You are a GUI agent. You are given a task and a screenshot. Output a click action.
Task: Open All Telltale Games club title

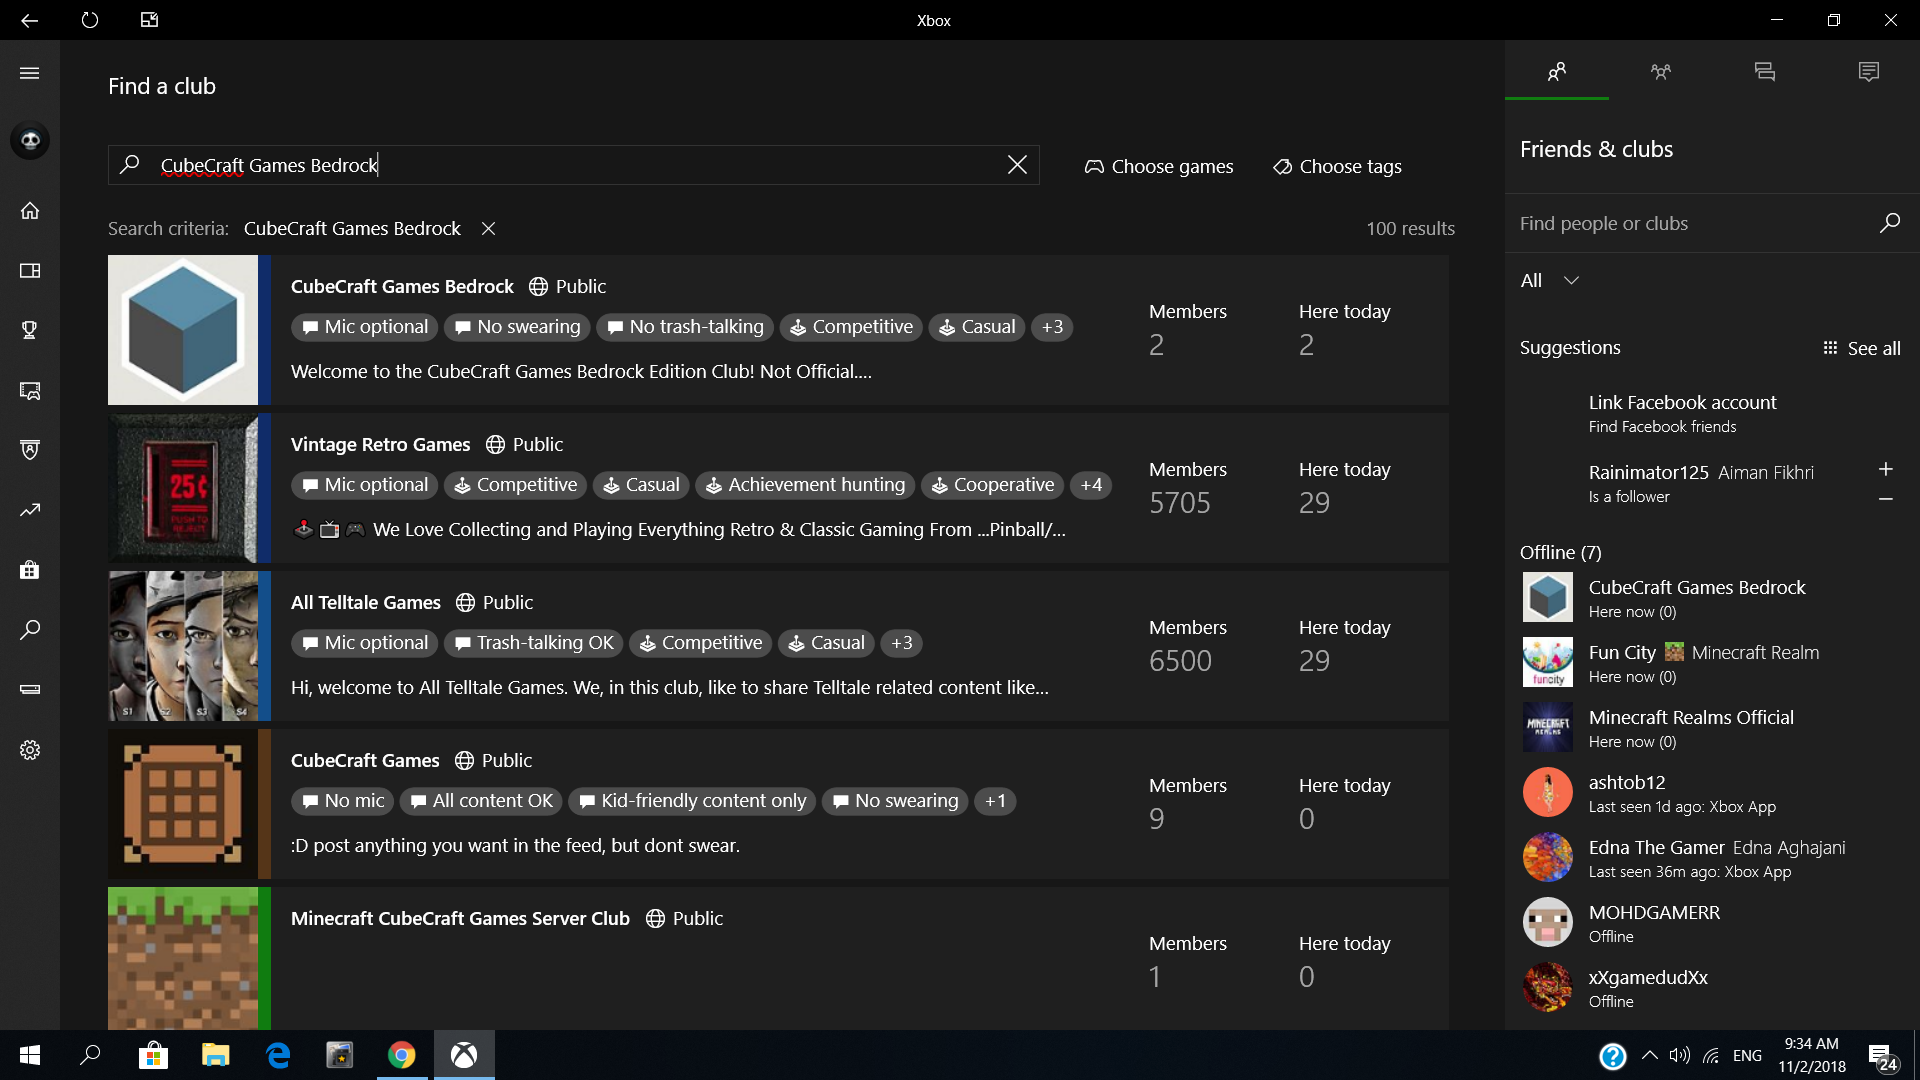click(x=365, y=603)
